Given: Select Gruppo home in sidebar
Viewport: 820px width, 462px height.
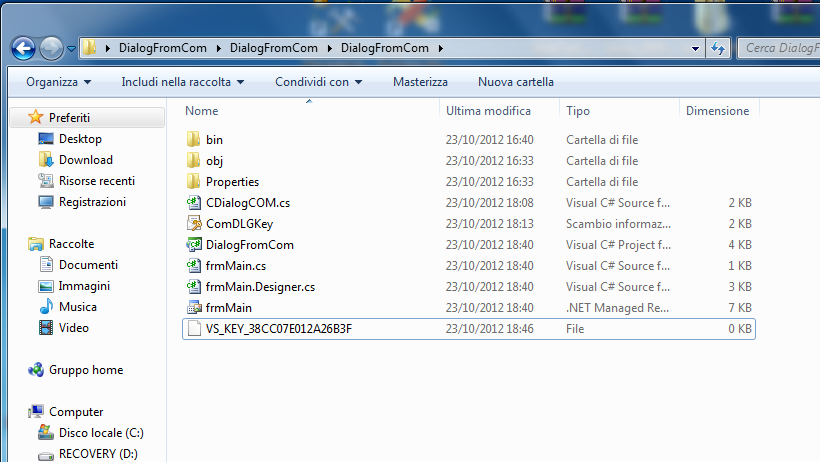Looking at the screenshot, I should pyautogui.click(x=86, y=370).
